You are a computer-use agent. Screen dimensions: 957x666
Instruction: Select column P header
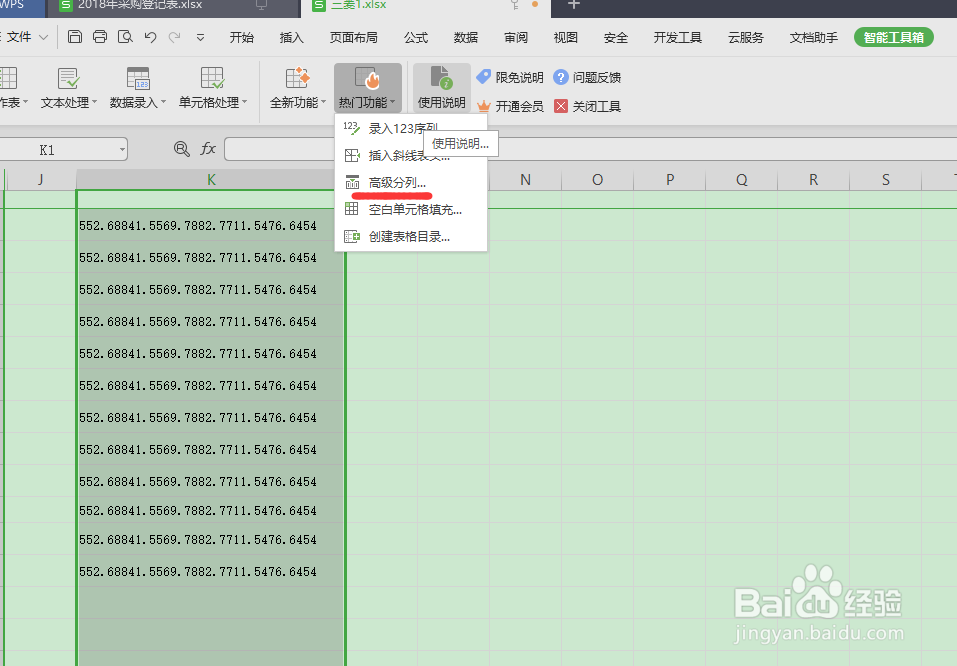[x=670, y=179]
